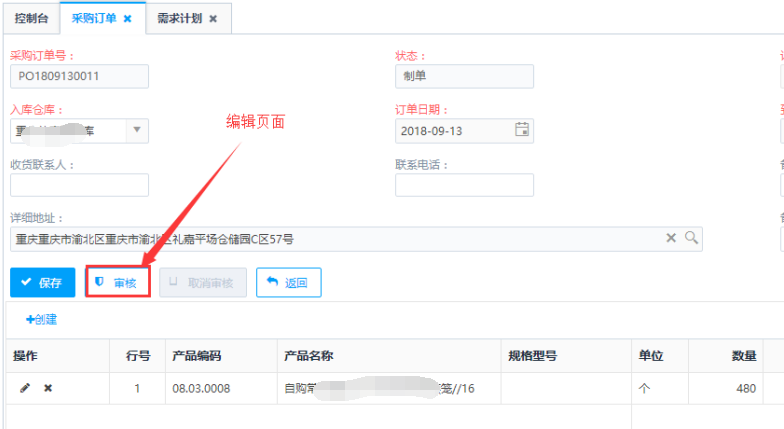
Task: Delete row 1 with the X icon
Action: (47, 388)
